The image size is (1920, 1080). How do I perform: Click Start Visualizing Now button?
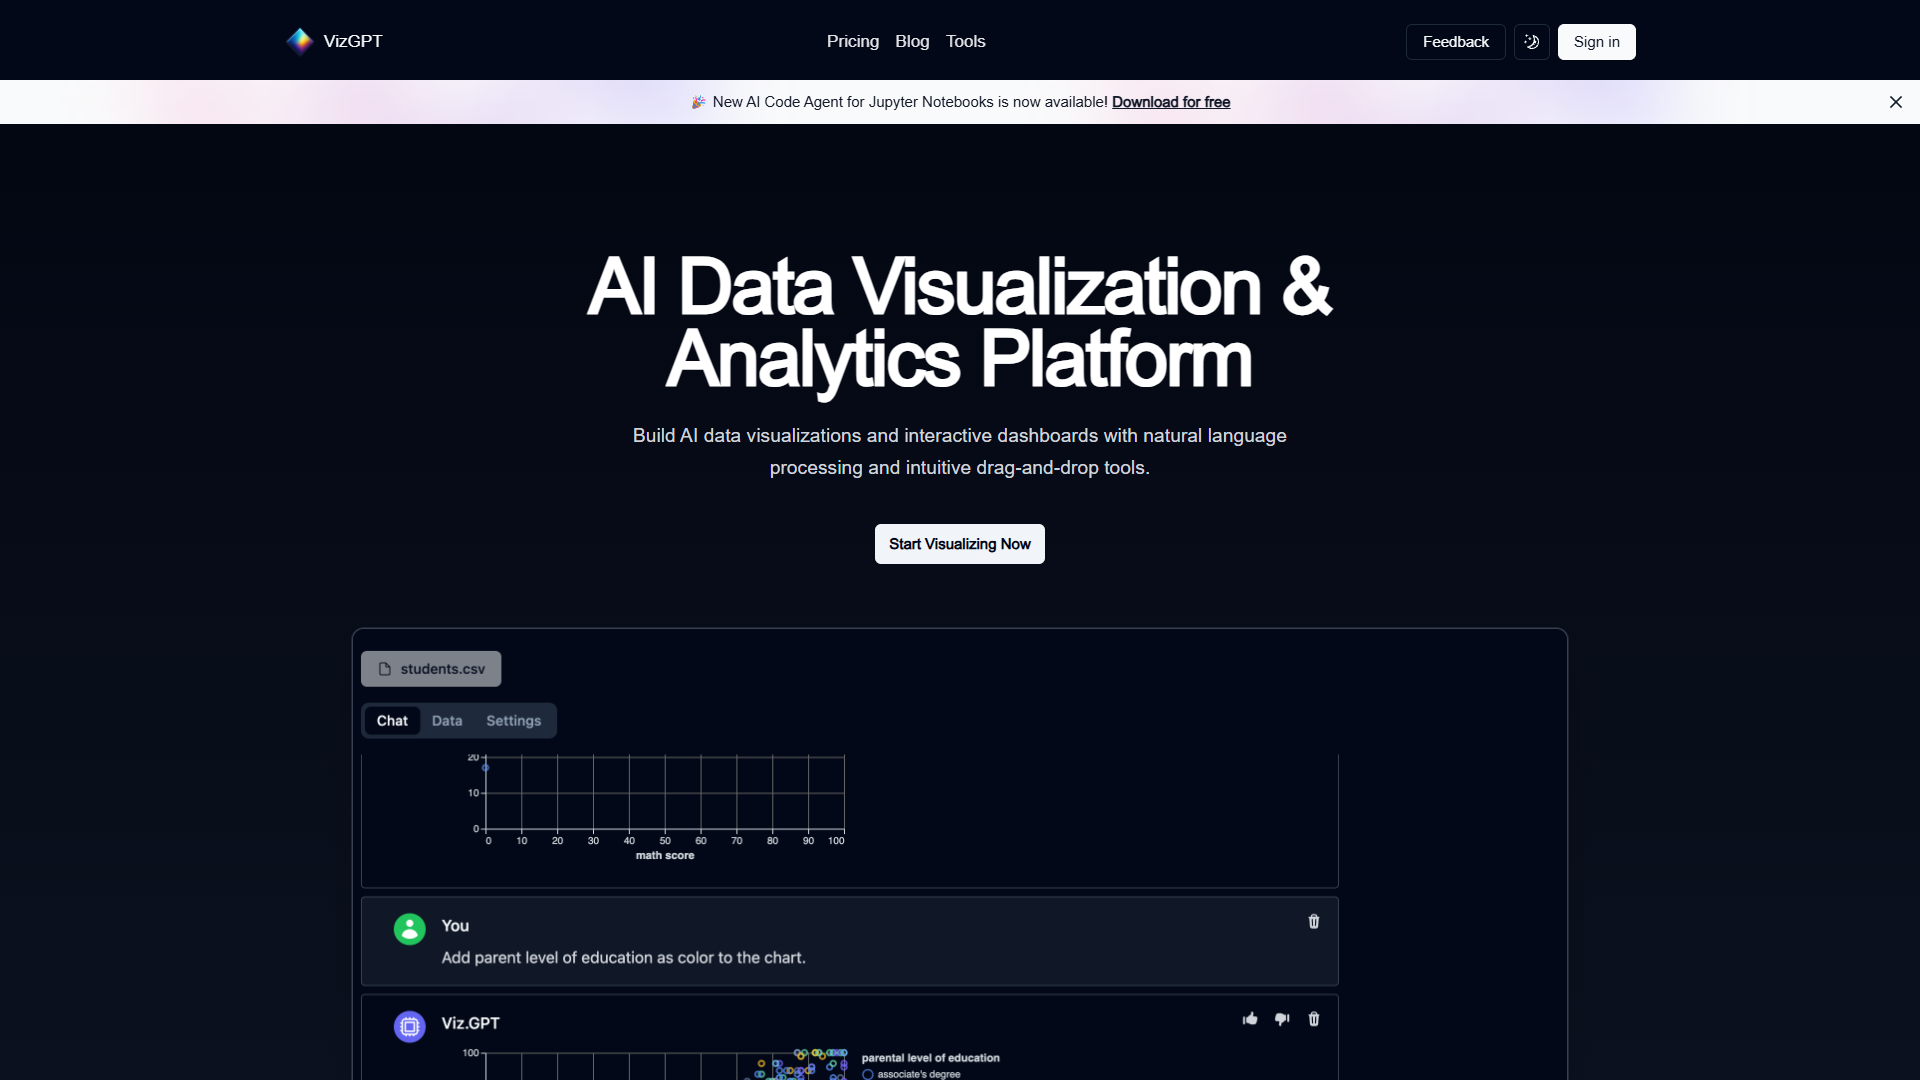(x=960, y=544)
